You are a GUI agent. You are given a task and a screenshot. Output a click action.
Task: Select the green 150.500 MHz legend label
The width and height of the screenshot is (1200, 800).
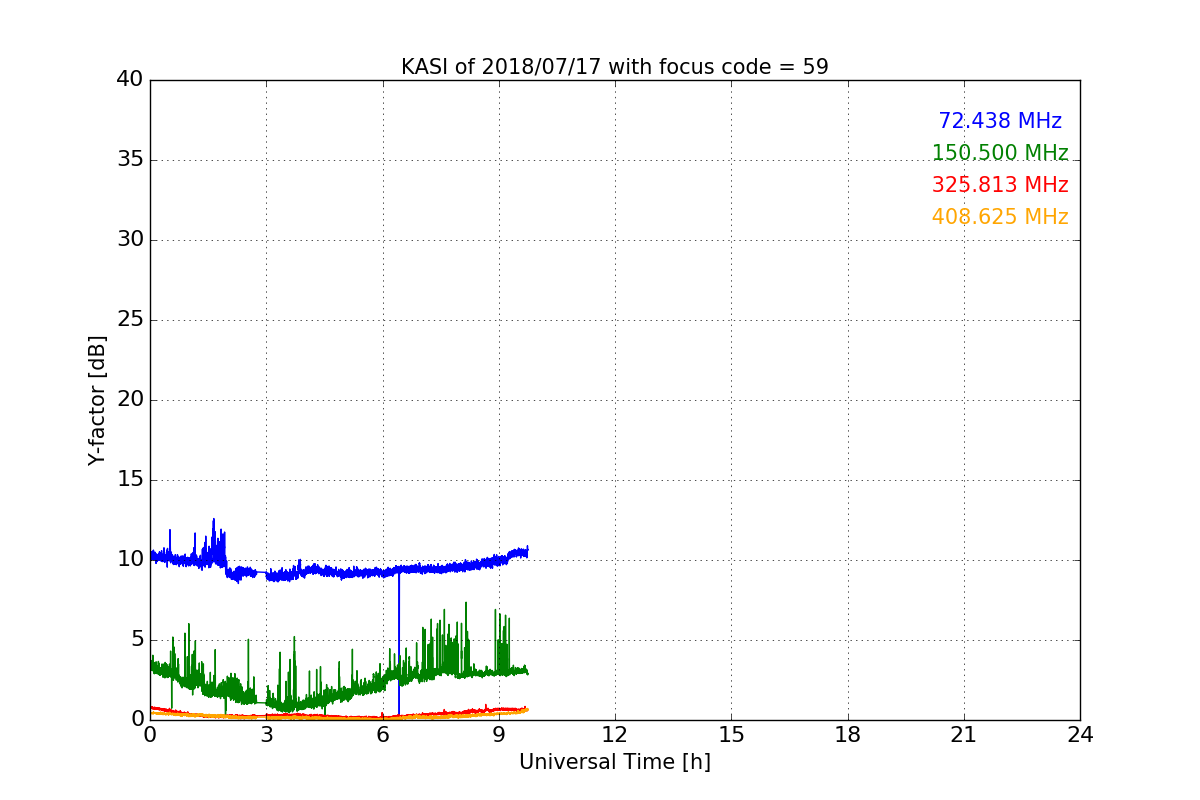click(x=1000, y=153)
